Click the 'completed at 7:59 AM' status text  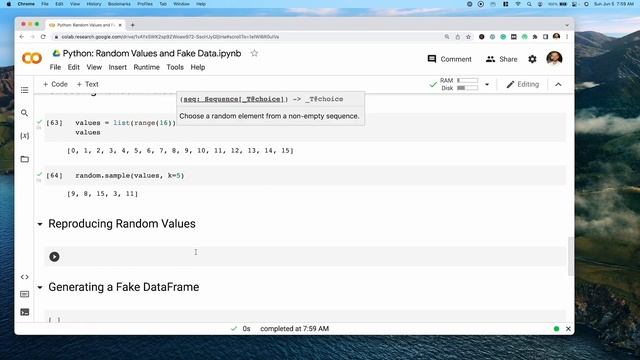tap(294, 329)
